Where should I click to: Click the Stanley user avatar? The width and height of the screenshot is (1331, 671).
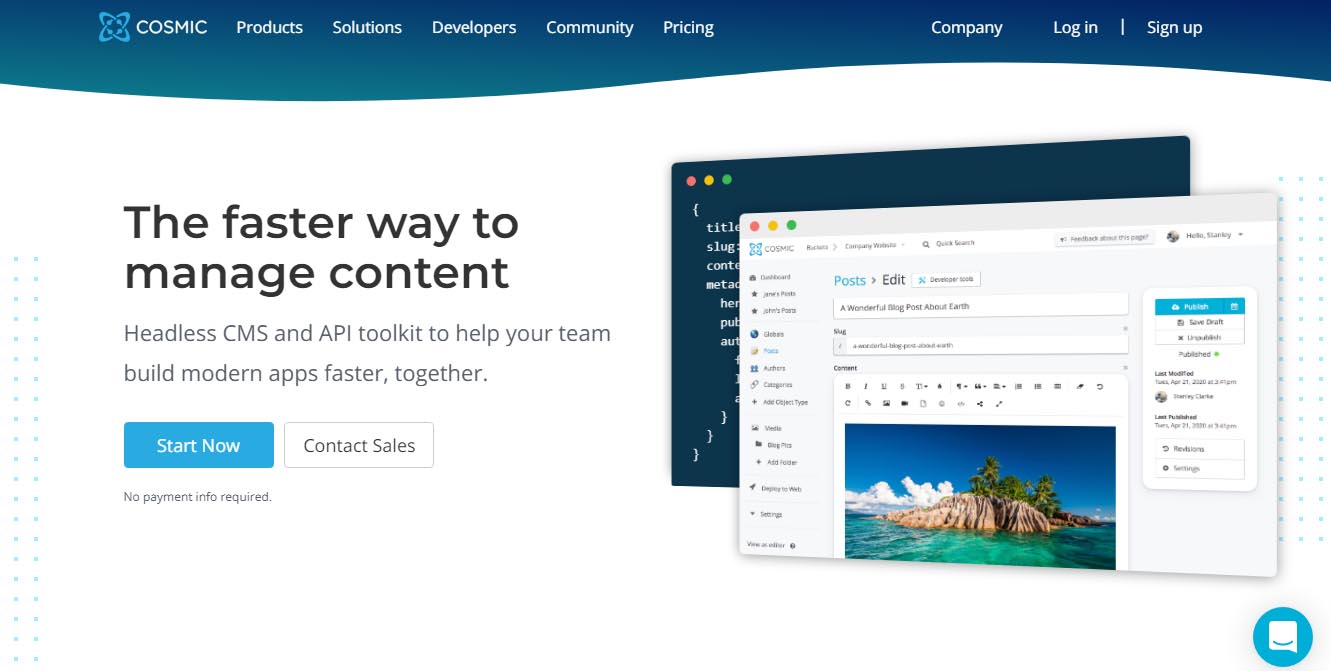[x=1173, y=236]
